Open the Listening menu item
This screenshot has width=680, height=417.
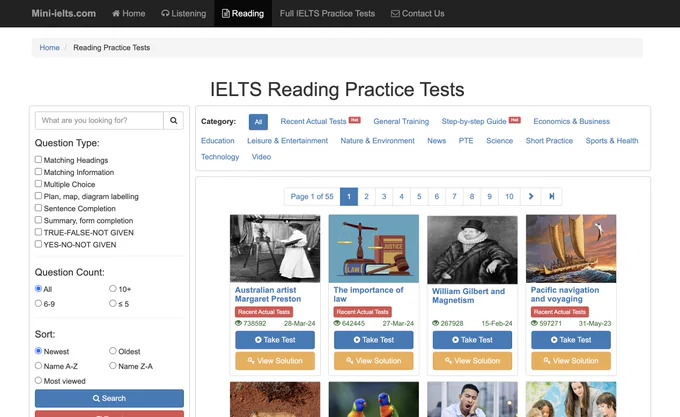pyautogui.click(x=183, y=13)
